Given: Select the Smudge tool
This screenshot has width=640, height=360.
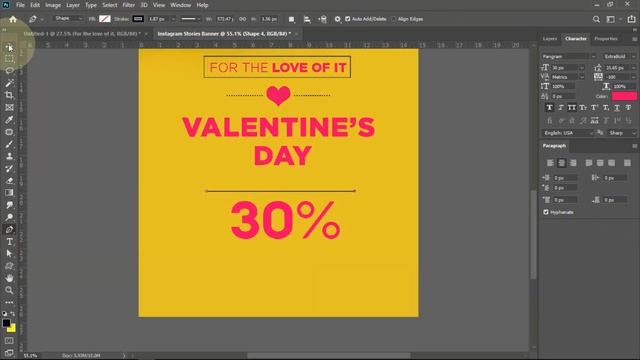Looking at the screenshot, I should click(9, 205).
